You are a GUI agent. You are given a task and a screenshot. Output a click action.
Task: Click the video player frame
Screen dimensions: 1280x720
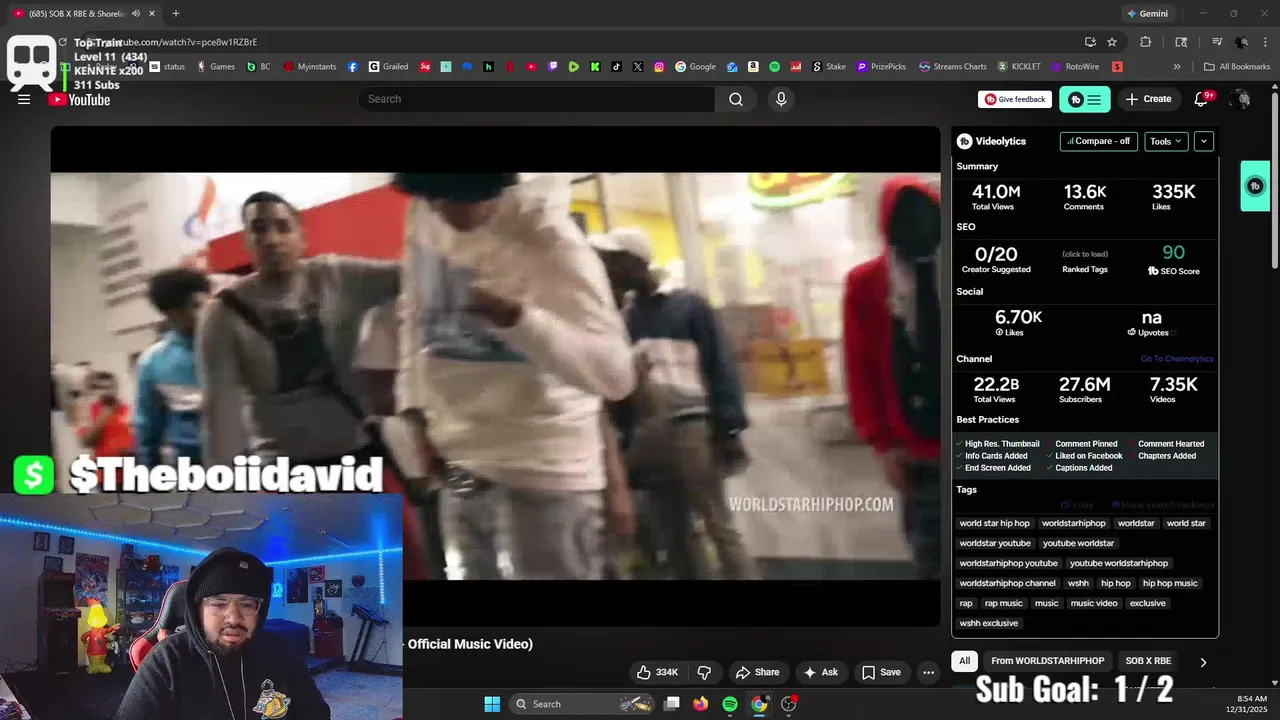tap(496, 376)
